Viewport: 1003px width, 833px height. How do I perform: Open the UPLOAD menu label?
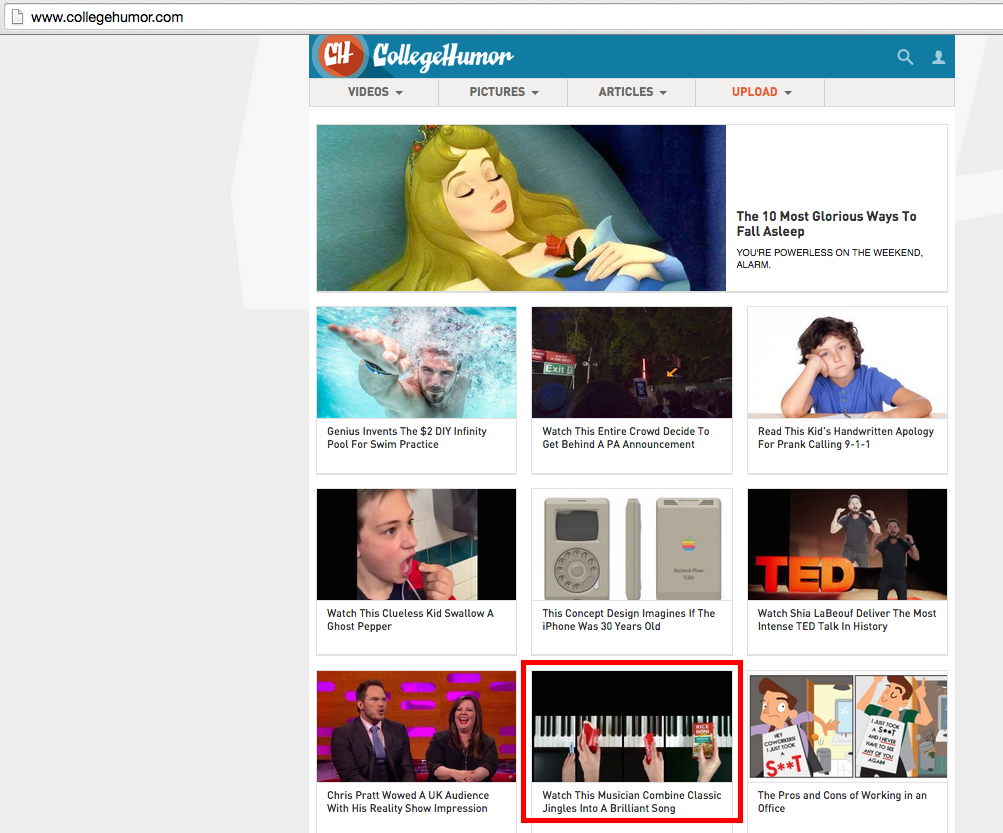coord(754,92)
